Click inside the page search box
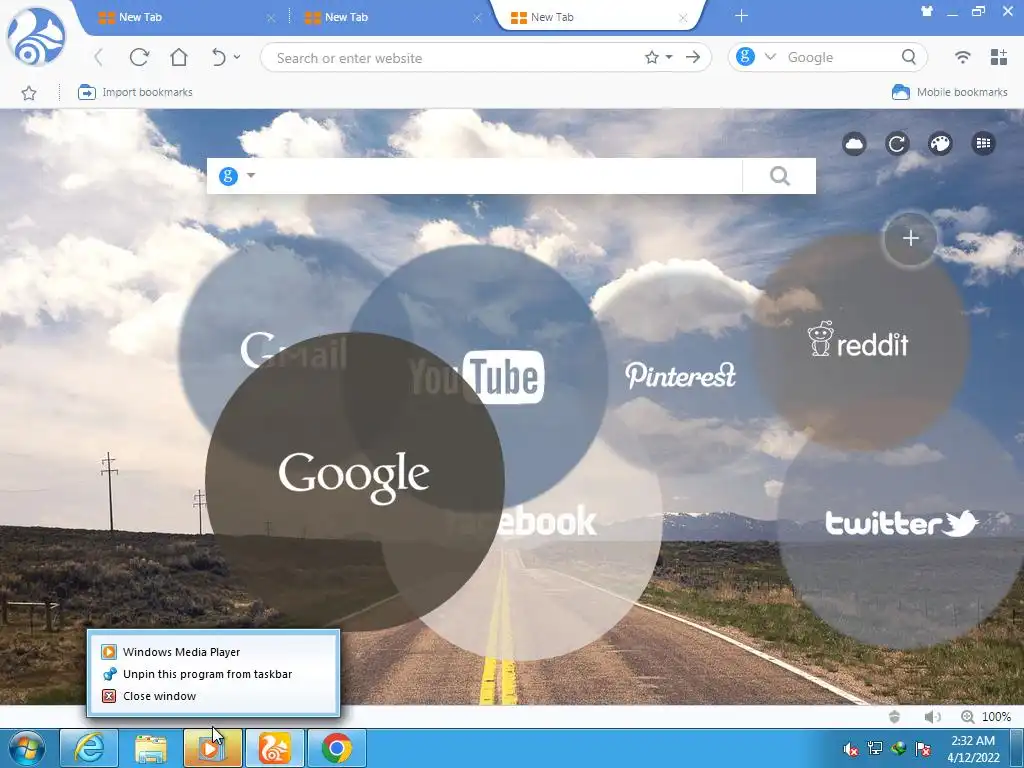The height and width of the screenshot is (768, 1024). 500,176
